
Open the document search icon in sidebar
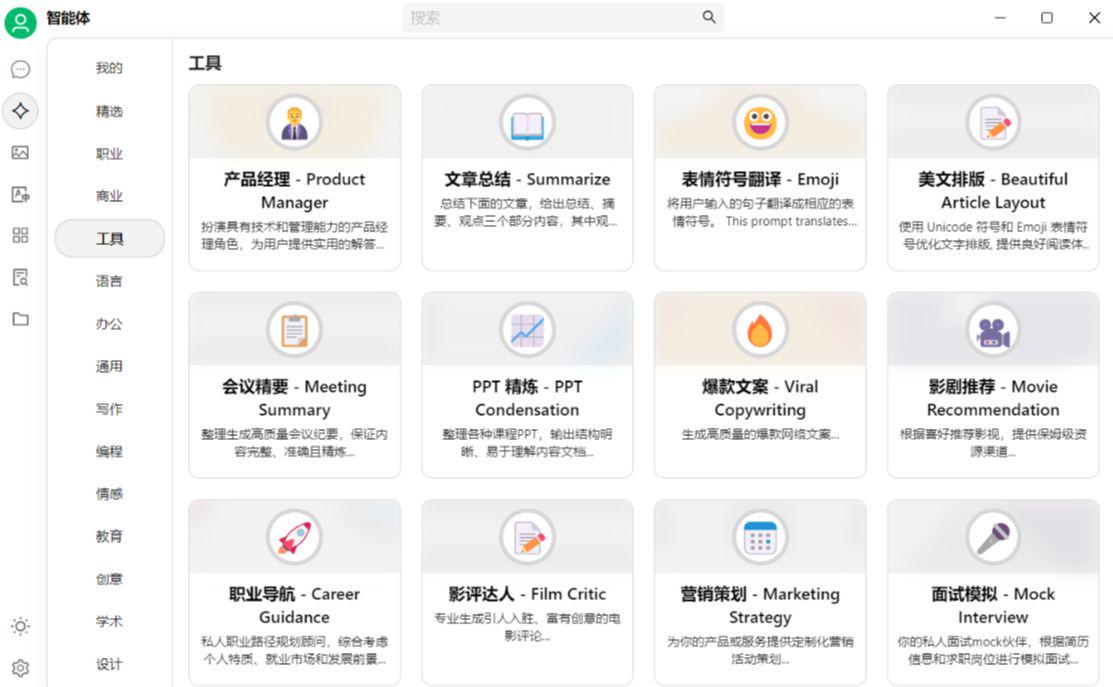click(20, 277)
